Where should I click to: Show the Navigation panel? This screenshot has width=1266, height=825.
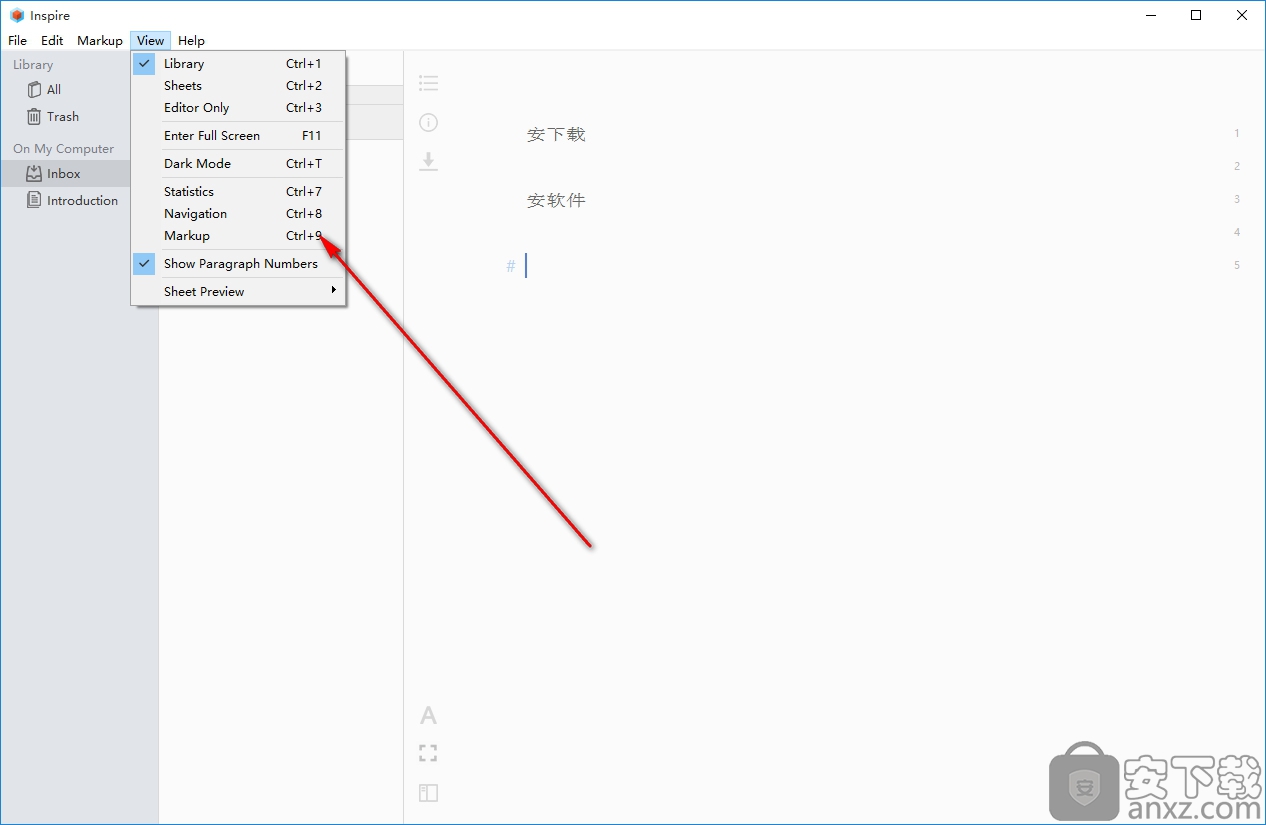click(239, 213)
